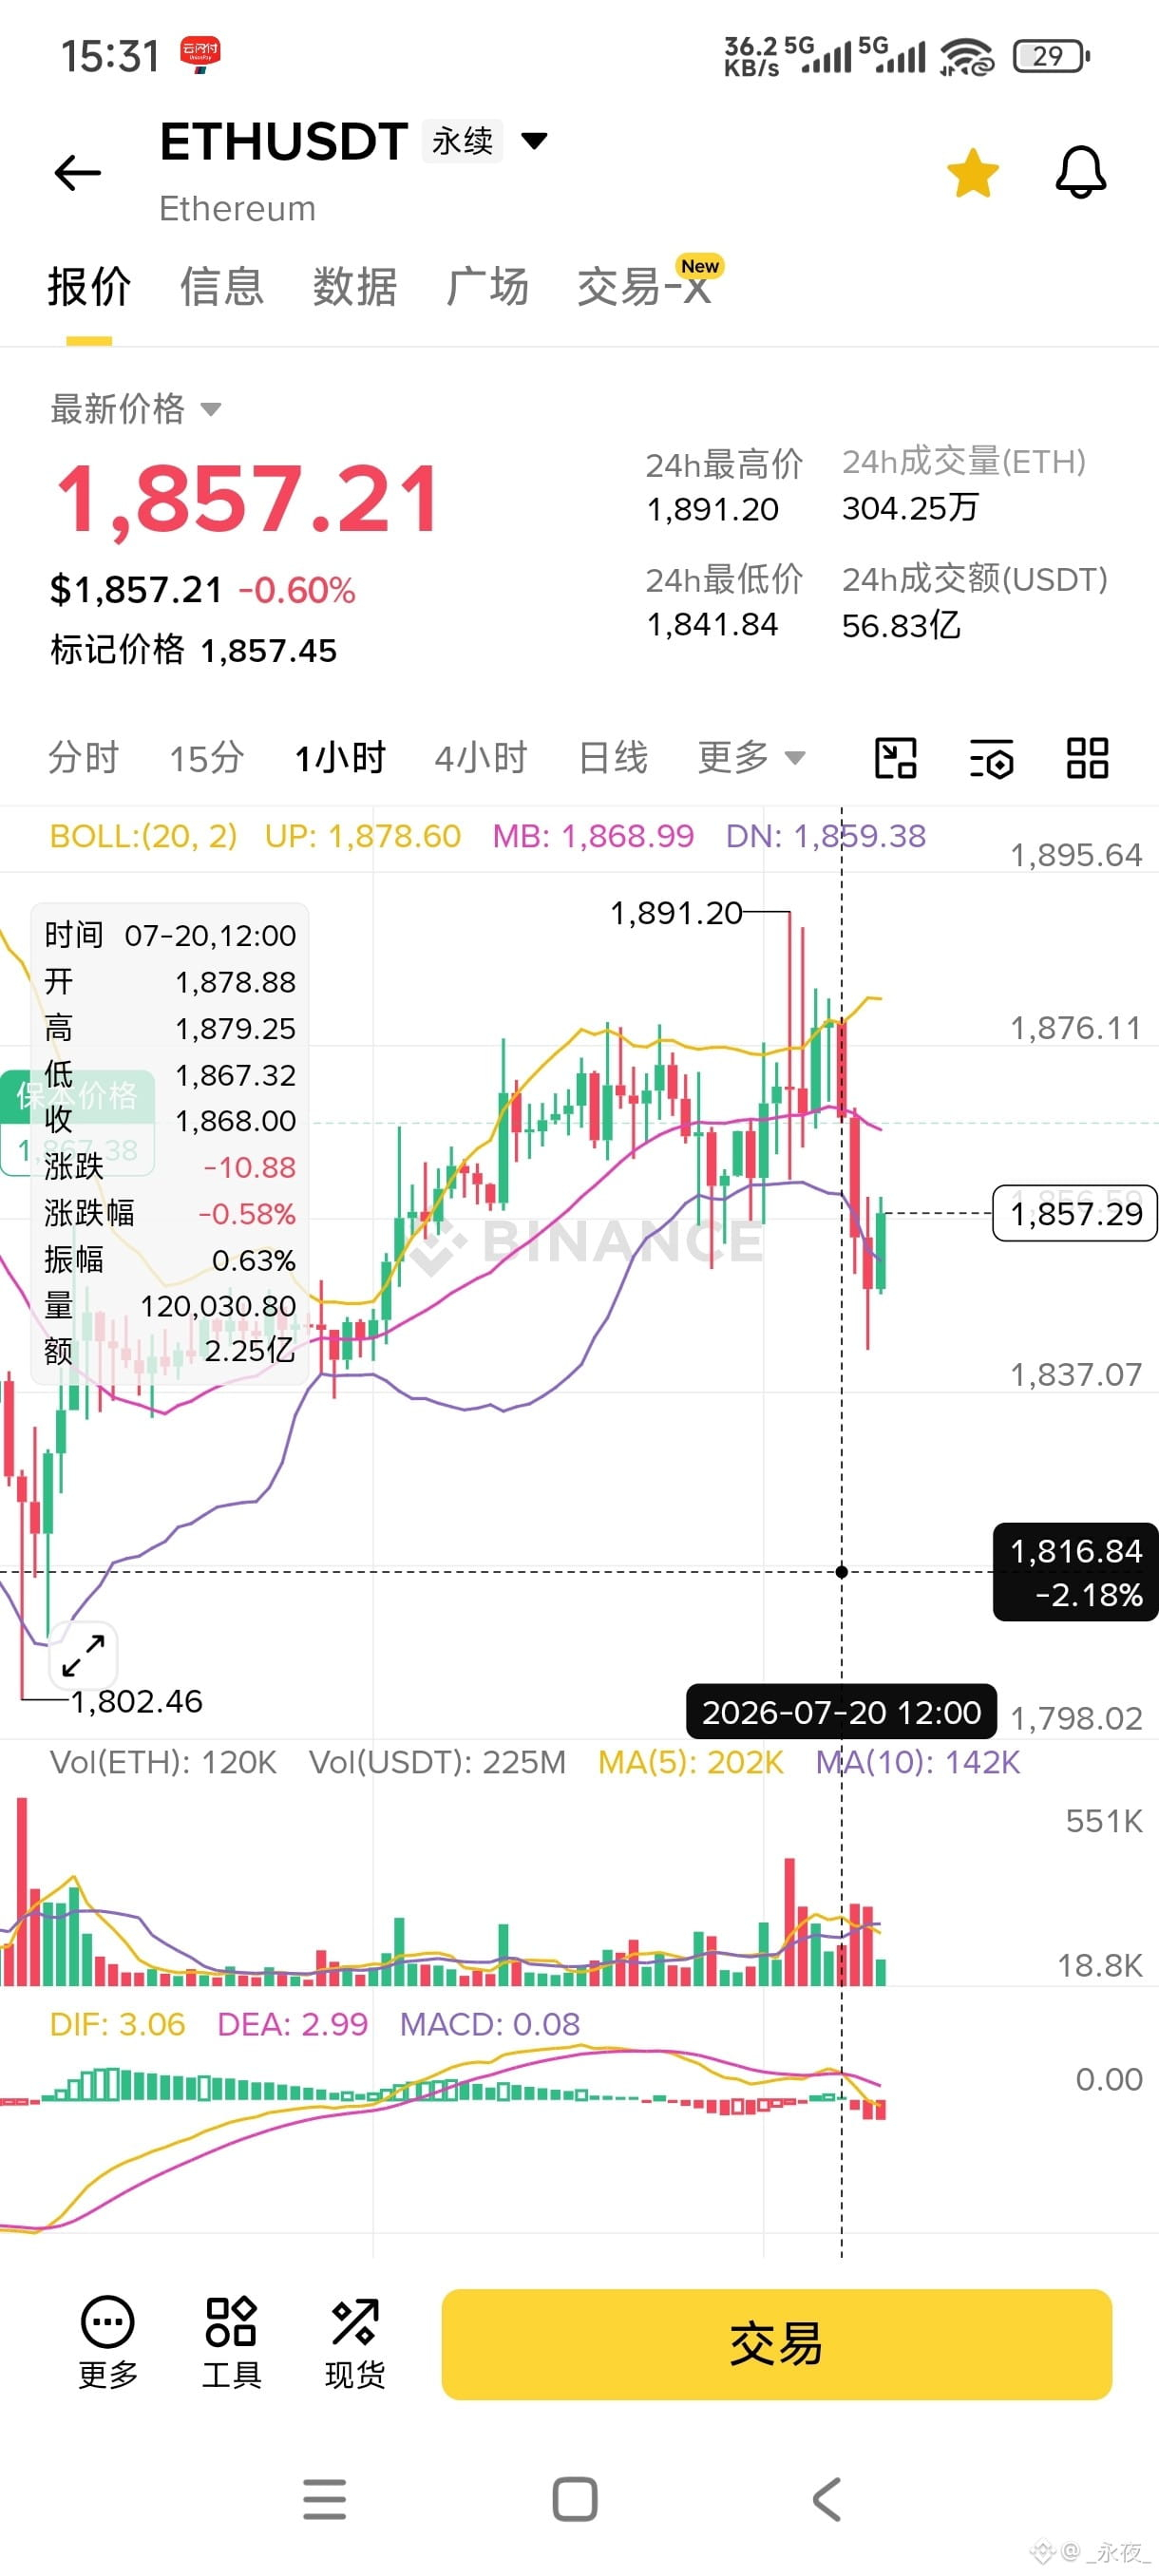Tap the 24h成交量 value 304.25万
The width and height of the screenshot is (1159, 2576).
click(x=910, y=508)
